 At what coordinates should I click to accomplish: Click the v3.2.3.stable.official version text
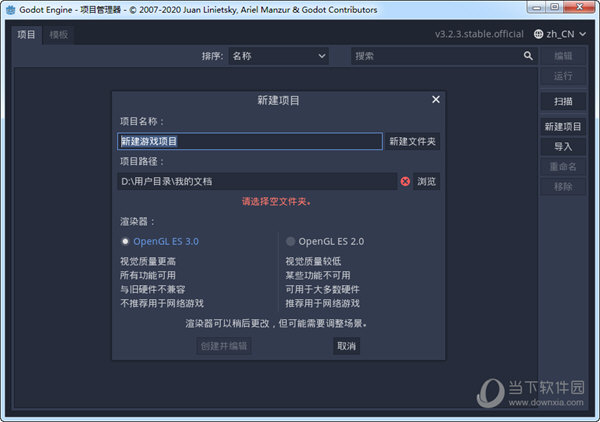pyautogui.click(x=479, y=34)
